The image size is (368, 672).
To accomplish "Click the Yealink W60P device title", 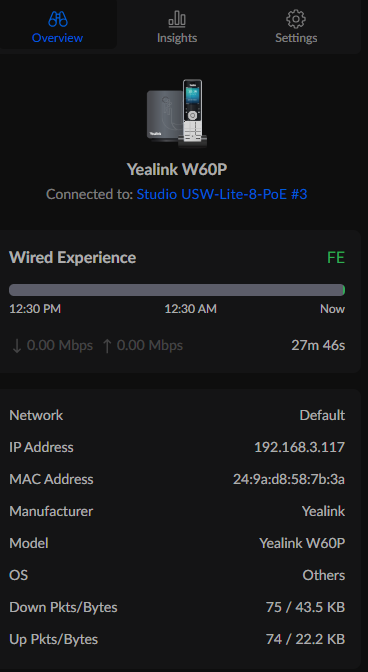I will coord(177,169).
